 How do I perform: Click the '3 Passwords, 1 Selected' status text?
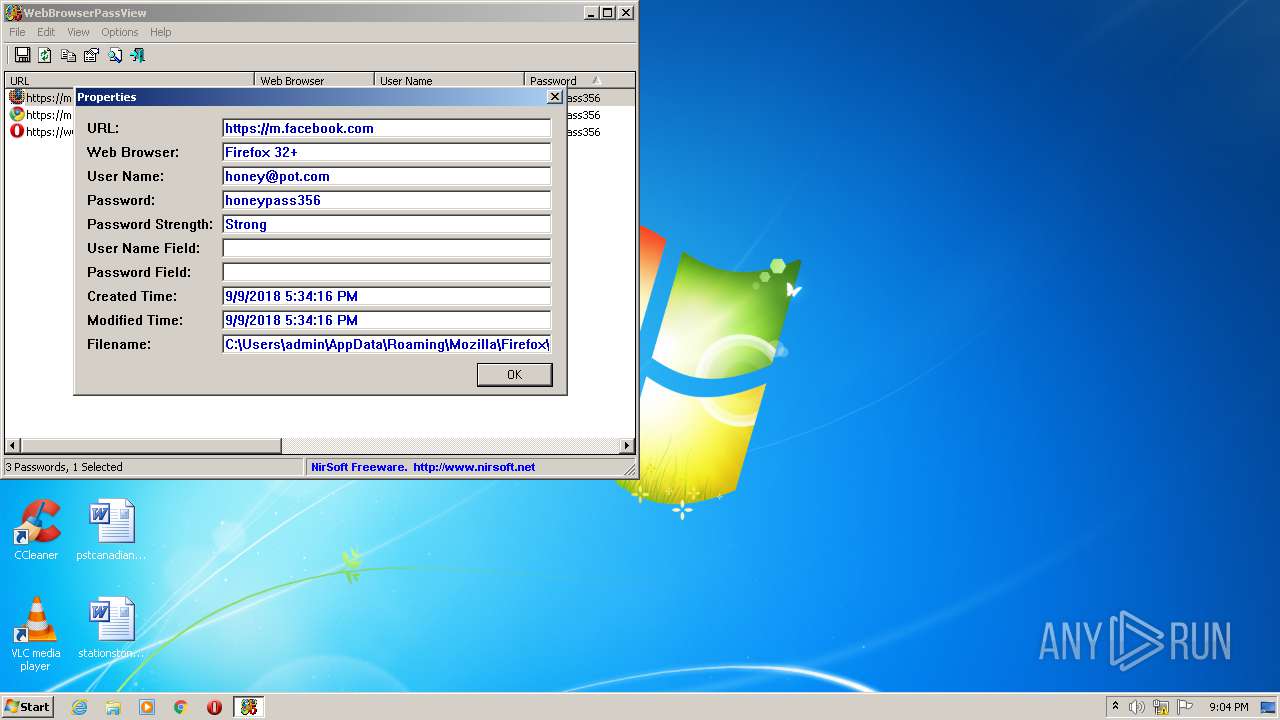pyautogui.click(x=64, y=467)
